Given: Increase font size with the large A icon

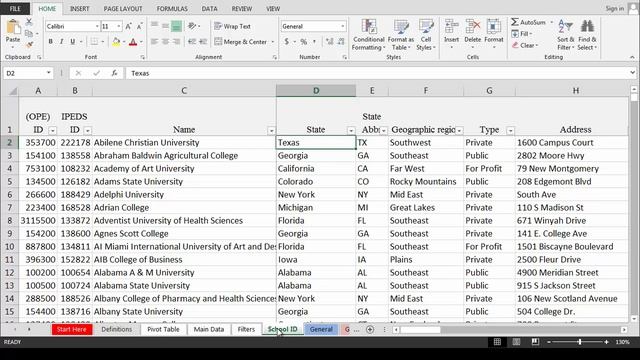Looking at the screenshot, I should (128, 27).
